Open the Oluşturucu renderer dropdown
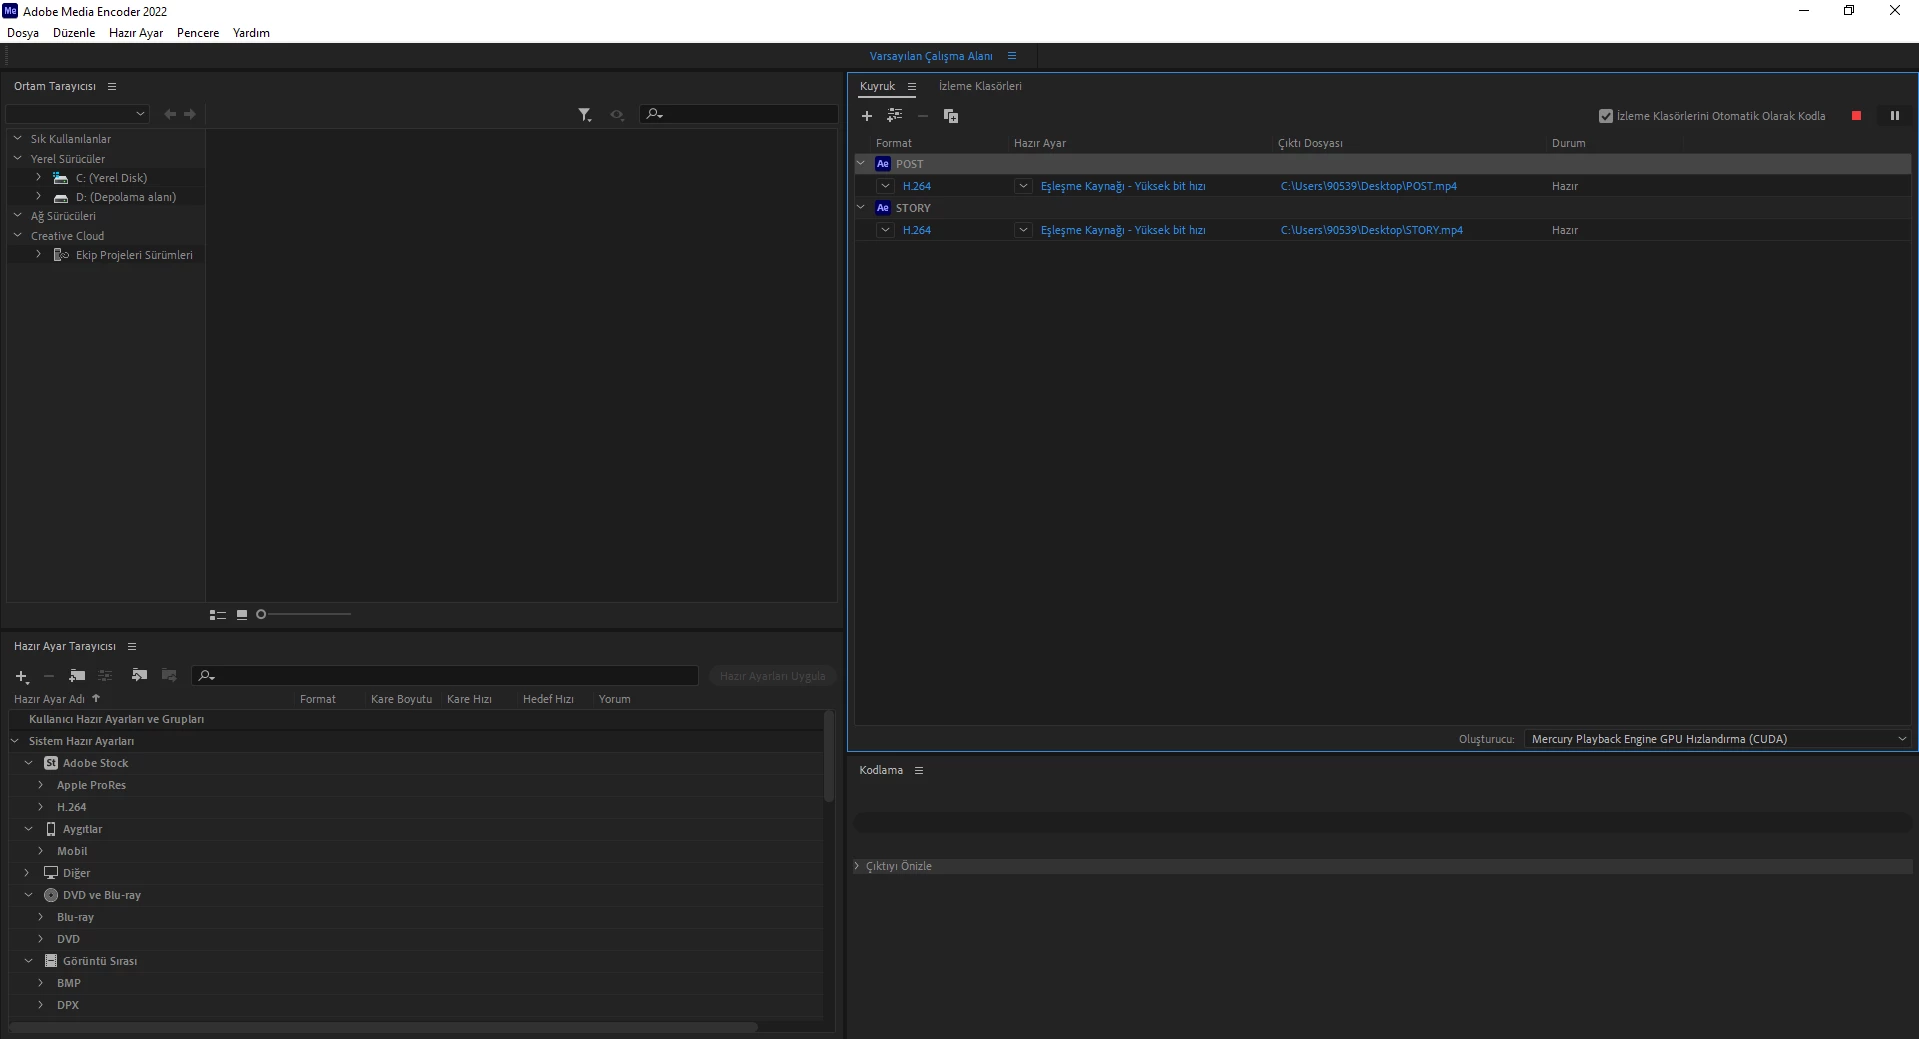Screen dimensions: 1919x1039 (x=1717, y=739)
